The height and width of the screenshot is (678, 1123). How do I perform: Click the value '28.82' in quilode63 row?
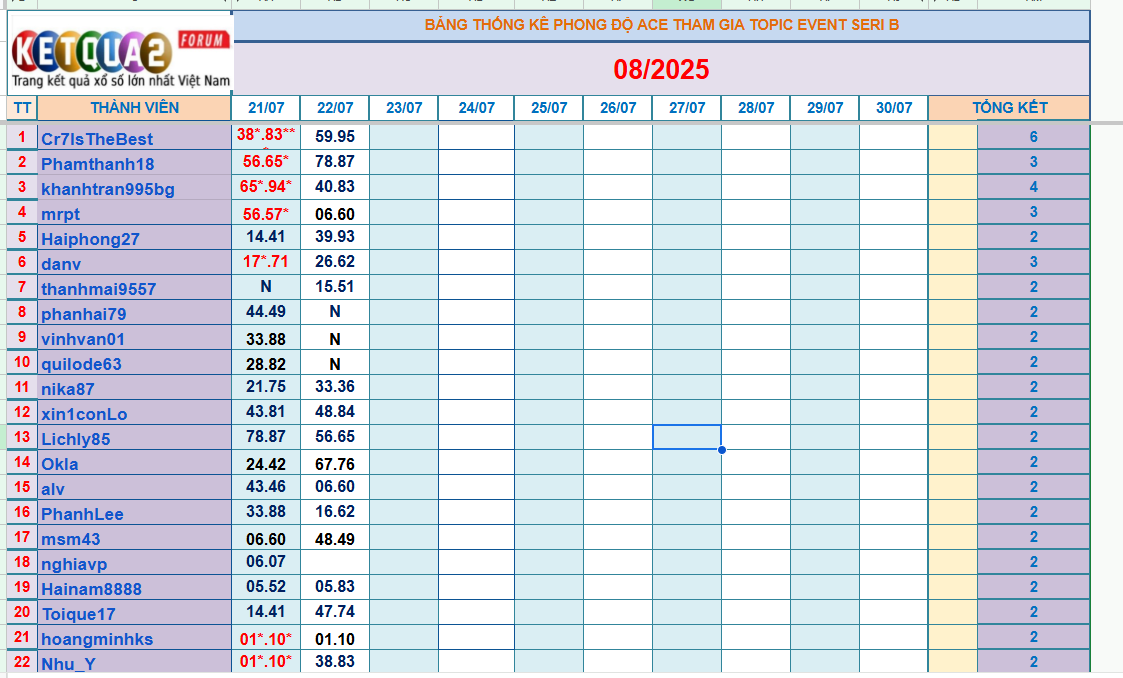point(266,364)
